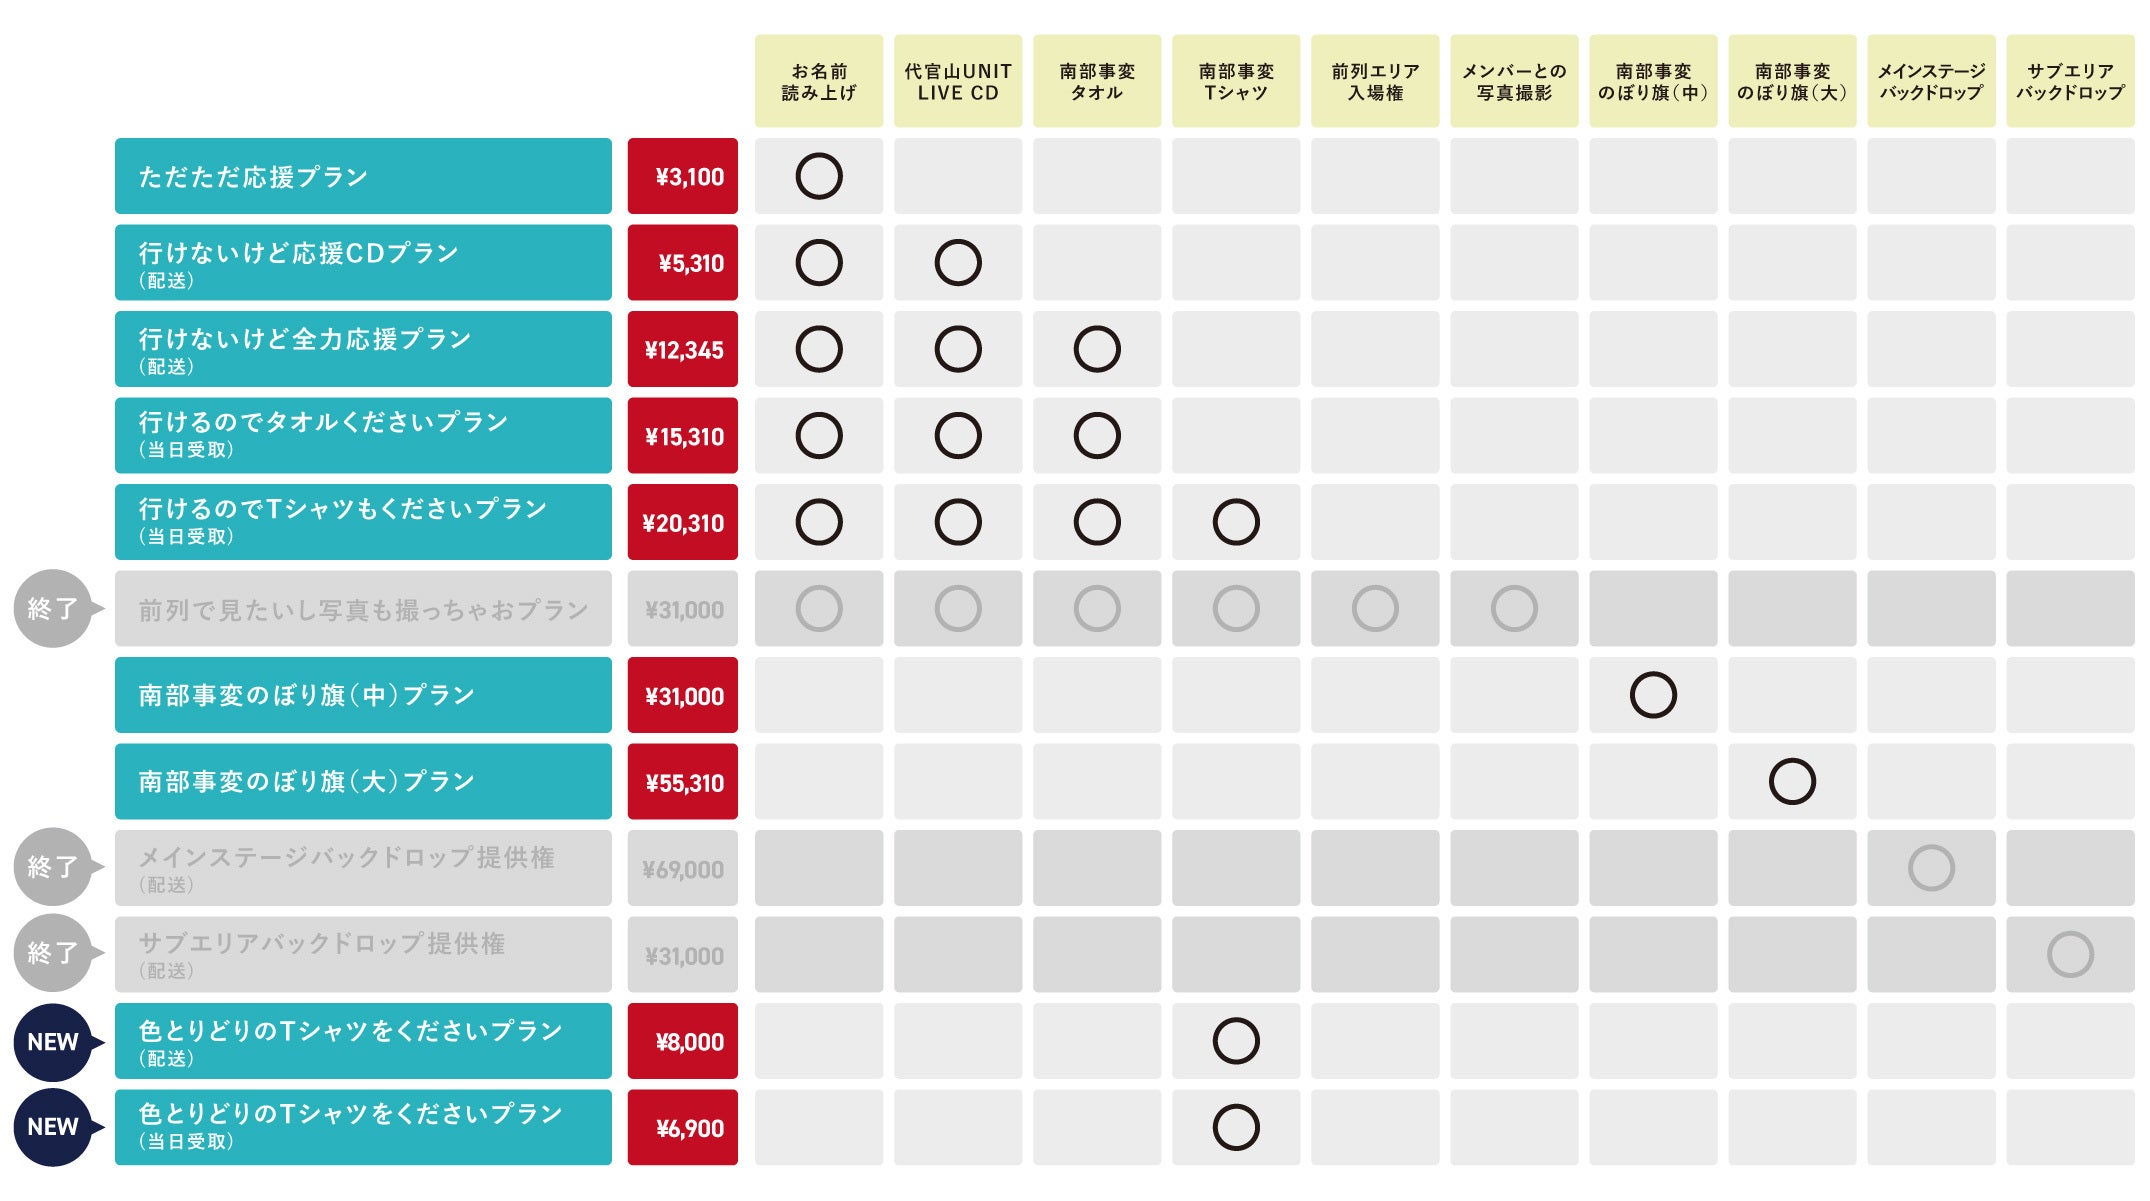Viewport: 2150px width, 1201px height.
Task: Click the circle mark in the のぼり旗(大)プラン row
Action: pyautogui.click(x=1791, y=781)
